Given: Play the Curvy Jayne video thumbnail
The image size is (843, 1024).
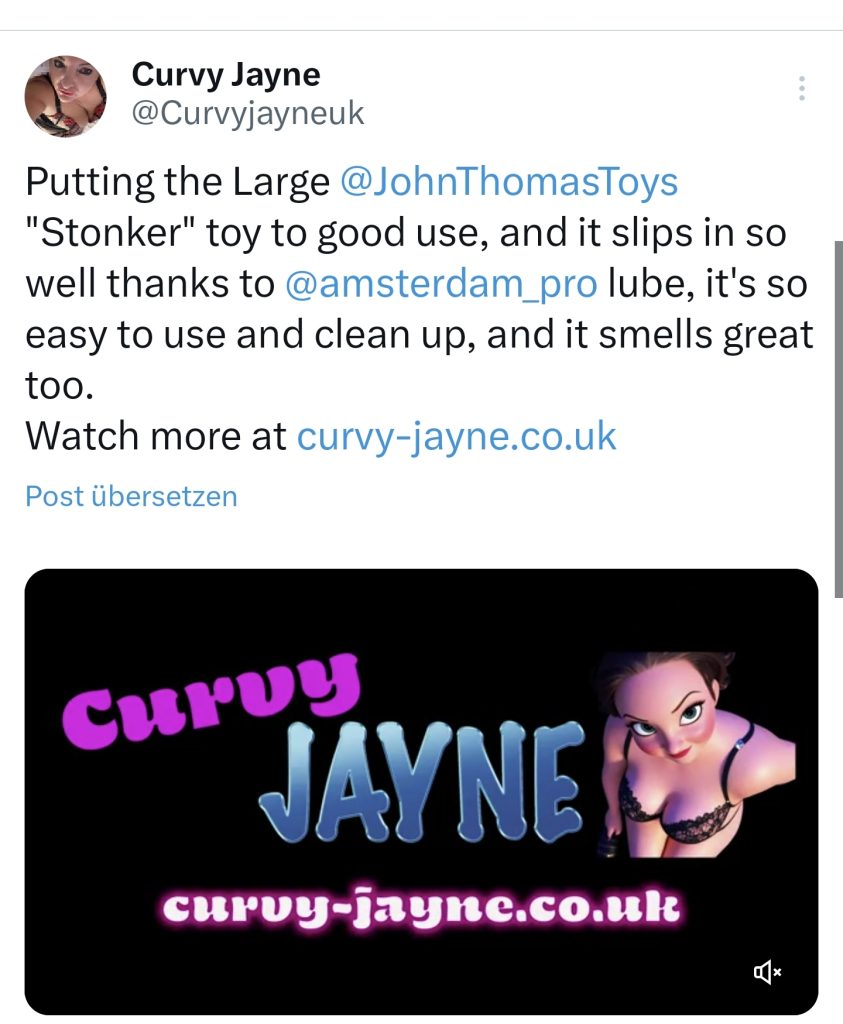Looking at the screenshot, I should tap(421, 791).
